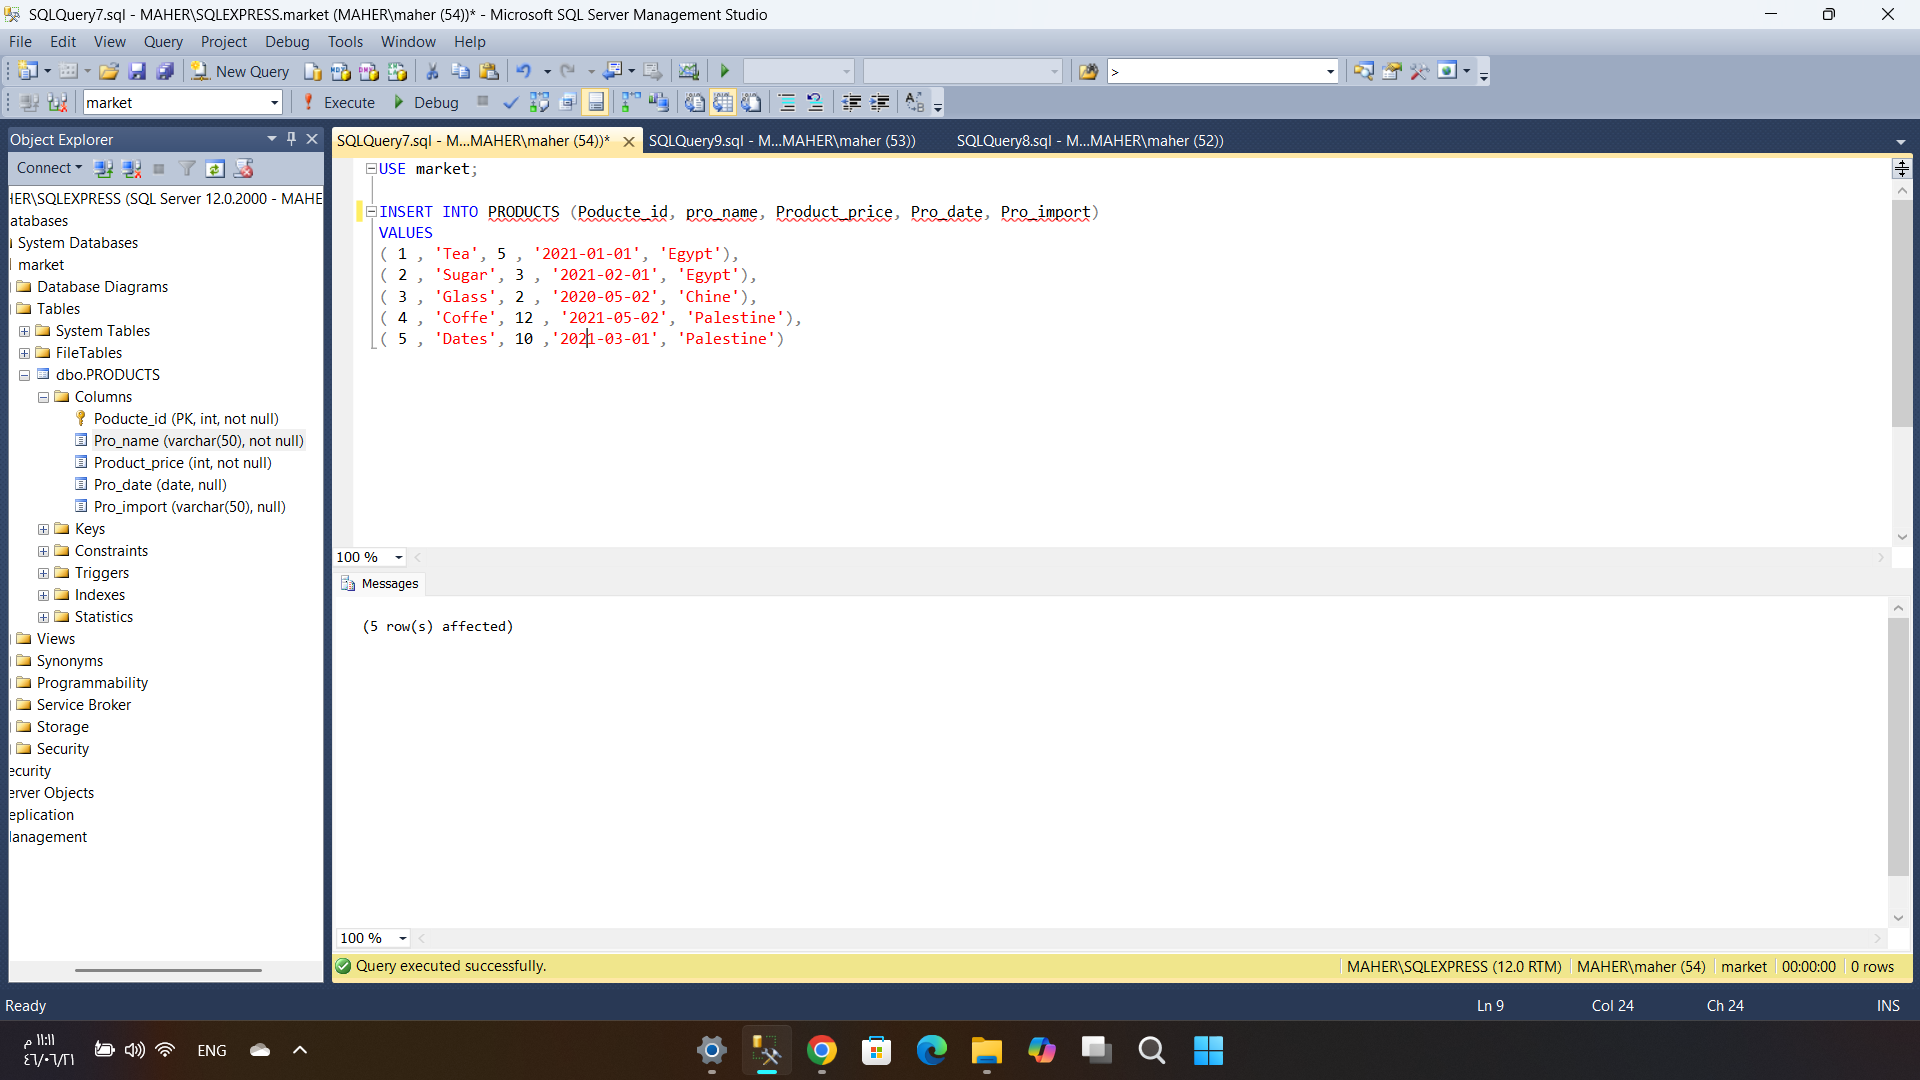
Task: Click Uncomment Selected Lines icon
Action: (815, 102)
